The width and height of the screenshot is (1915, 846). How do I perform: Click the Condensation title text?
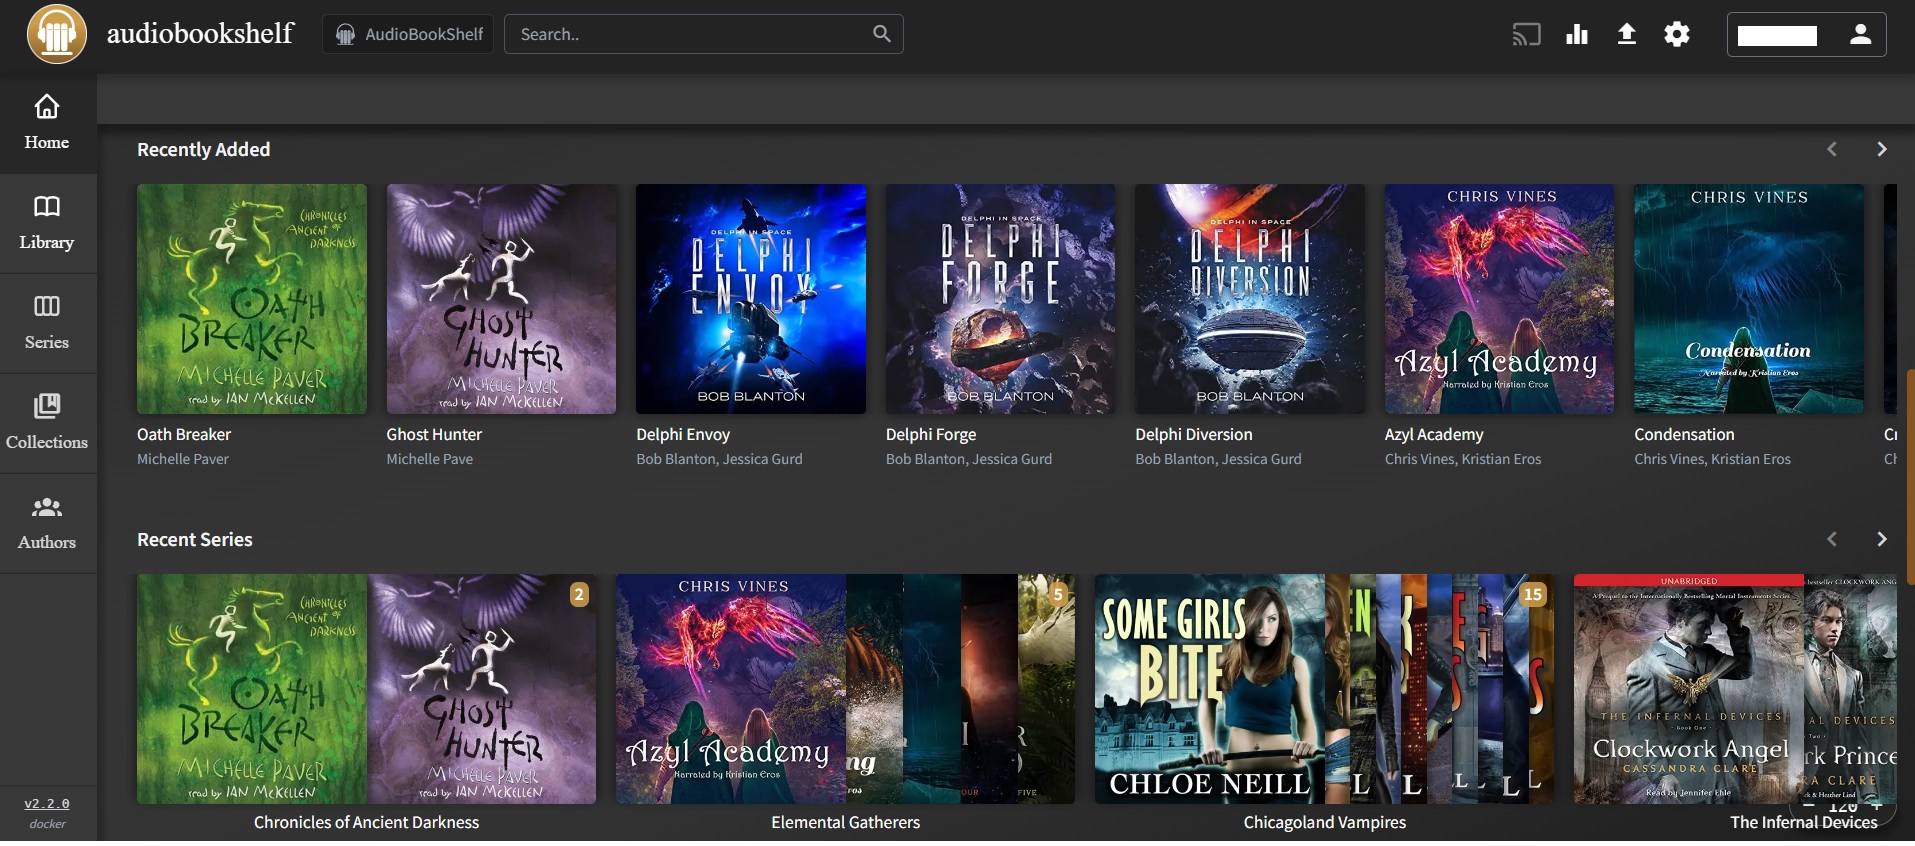click(x=1684, y=434)
